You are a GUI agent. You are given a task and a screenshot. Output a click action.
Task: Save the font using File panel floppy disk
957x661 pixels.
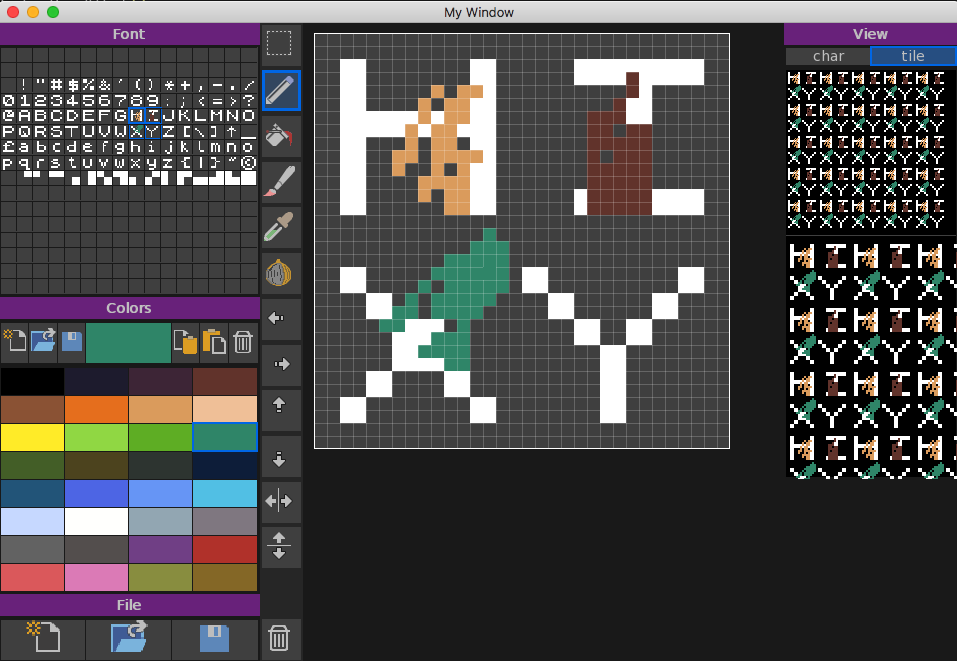point(215,639)
